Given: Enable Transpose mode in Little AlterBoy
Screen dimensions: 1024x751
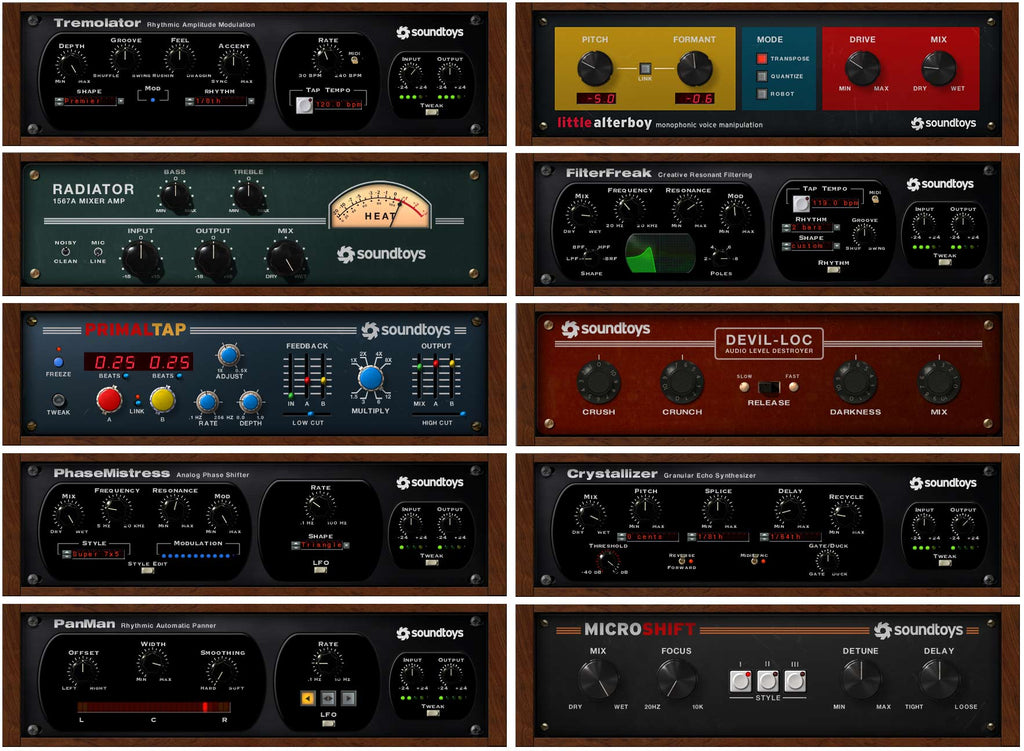Looking at the screenshot, I should (761, 59).
